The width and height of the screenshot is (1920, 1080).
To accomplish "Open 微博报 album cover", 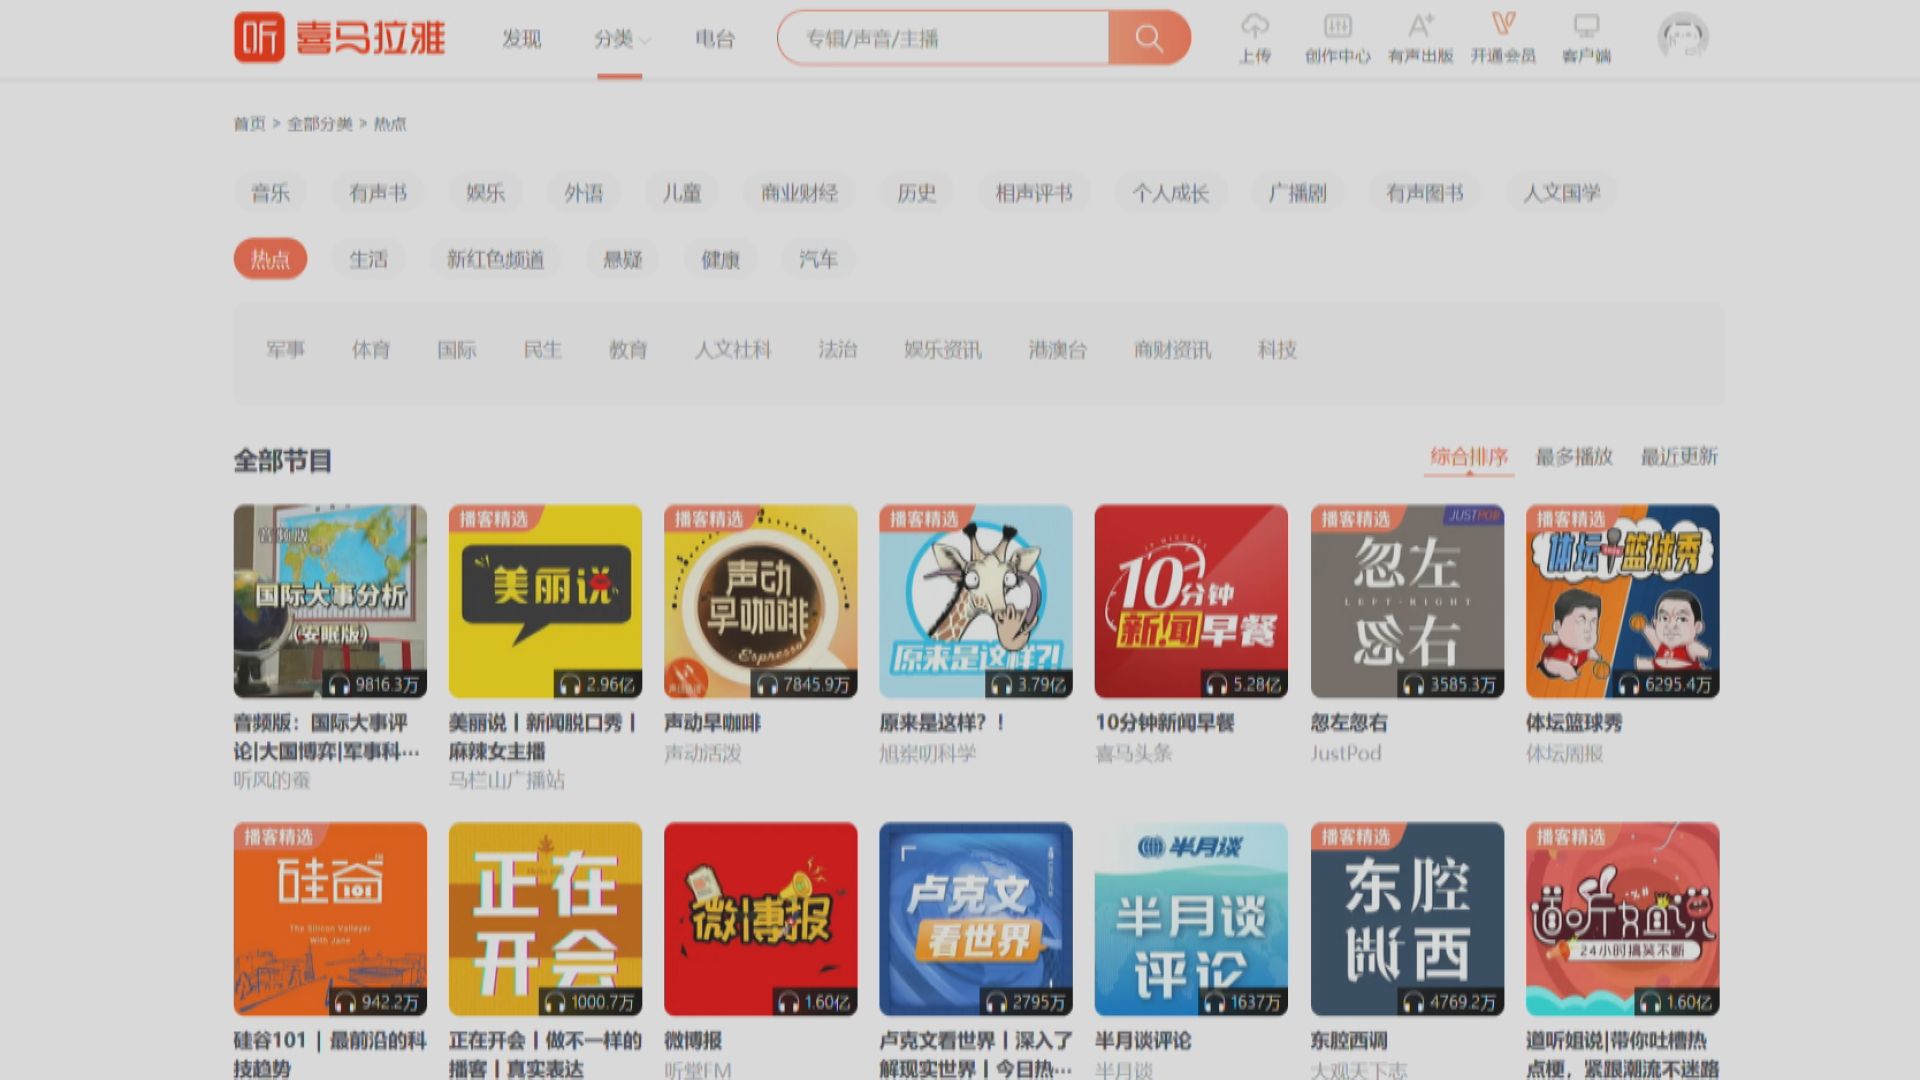I will click(x=761, y=919).
